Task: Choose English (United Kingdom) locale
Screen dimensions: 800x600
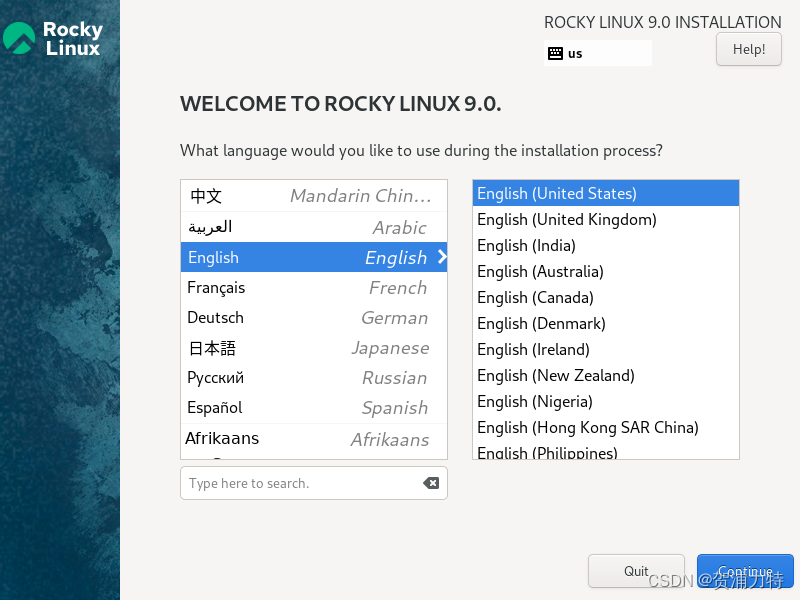Action: tap(606, 219)
